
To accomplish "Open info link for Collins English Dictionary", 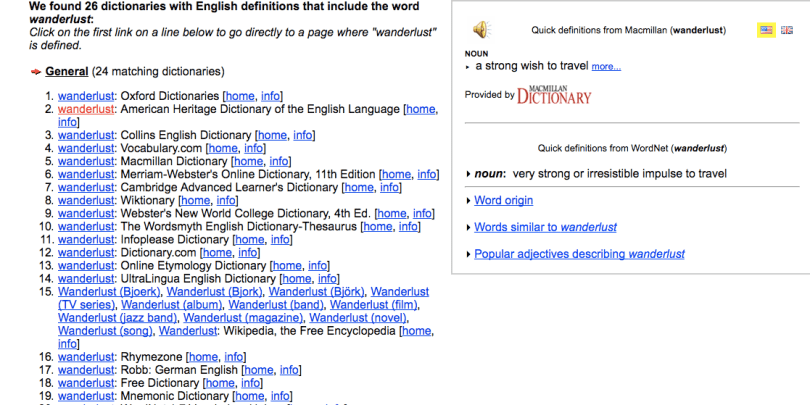I will (304, 135).
